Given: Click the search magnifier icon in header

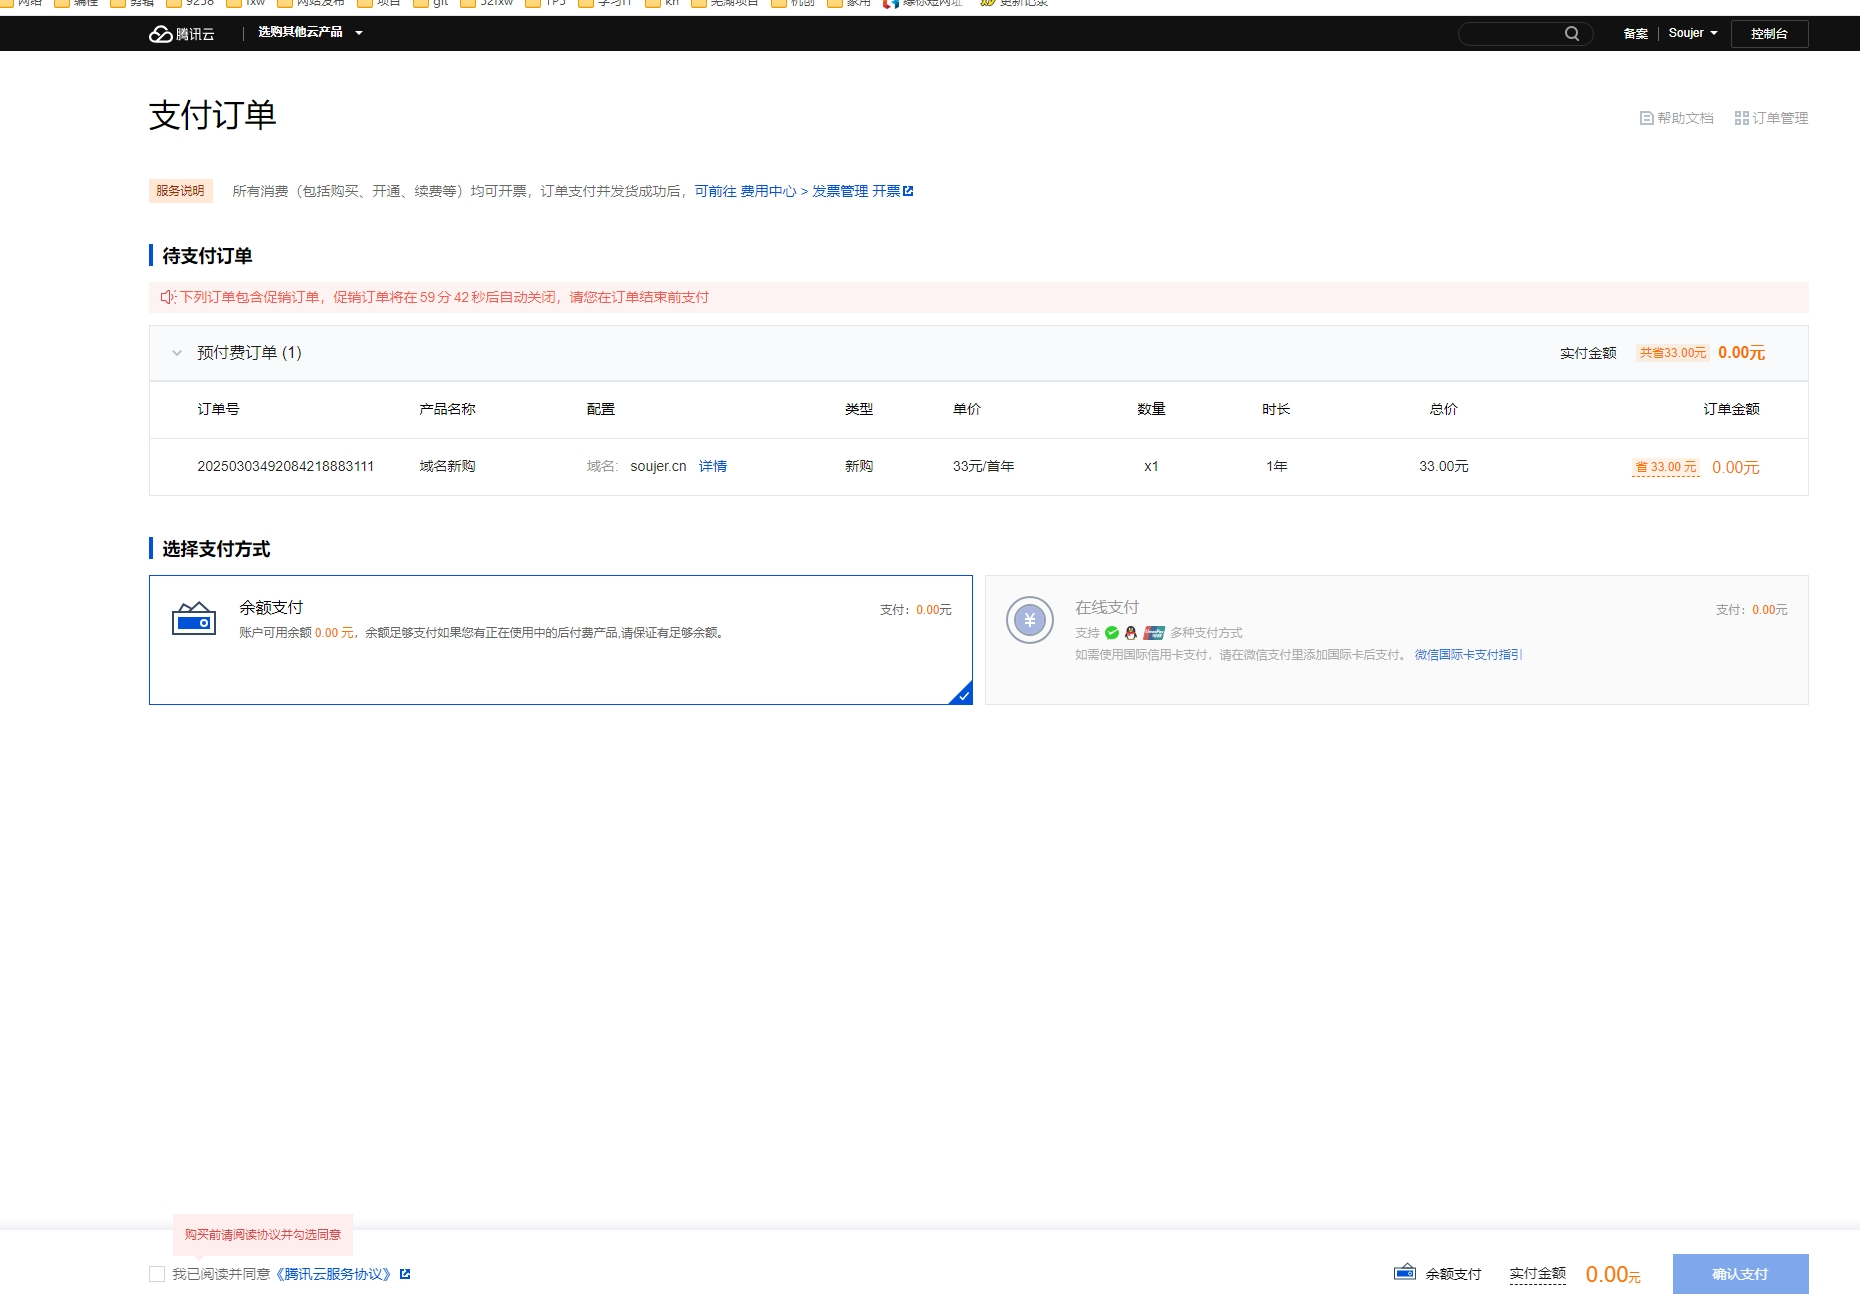Looking at the screenshot, I should (1572, 34).
